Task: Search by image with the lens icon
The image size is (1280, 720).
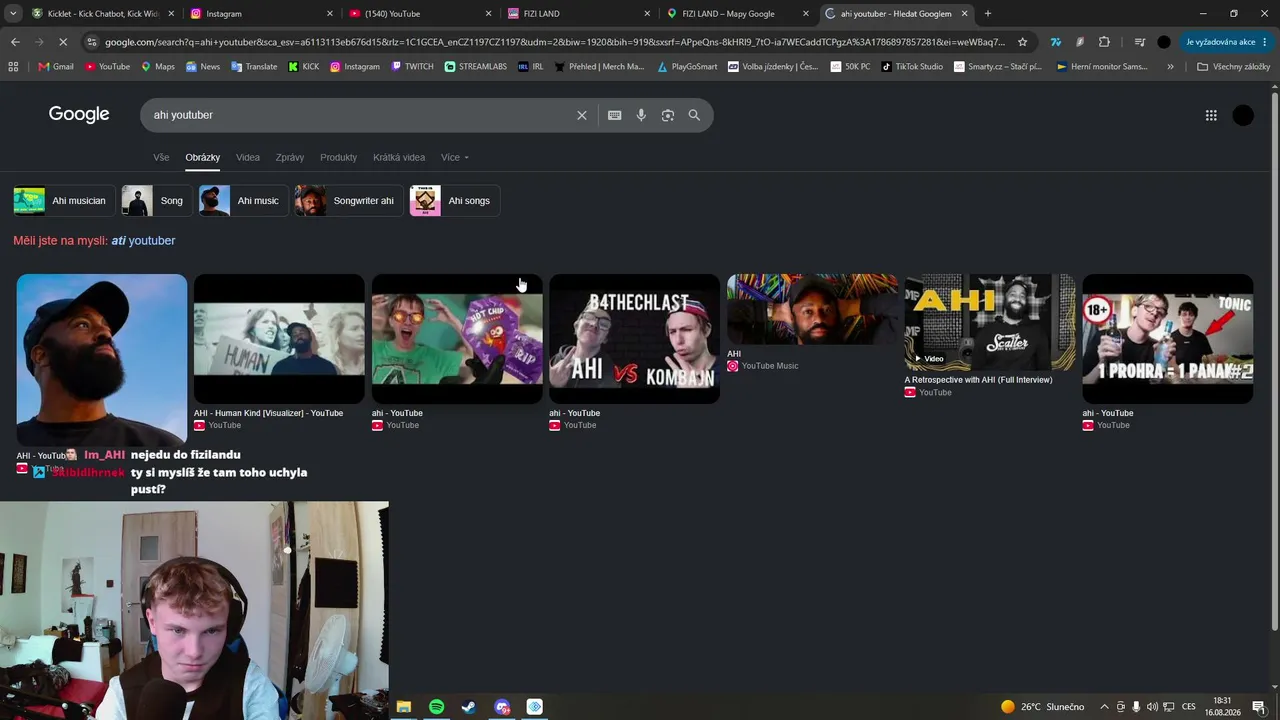Action: click(668, 115)
